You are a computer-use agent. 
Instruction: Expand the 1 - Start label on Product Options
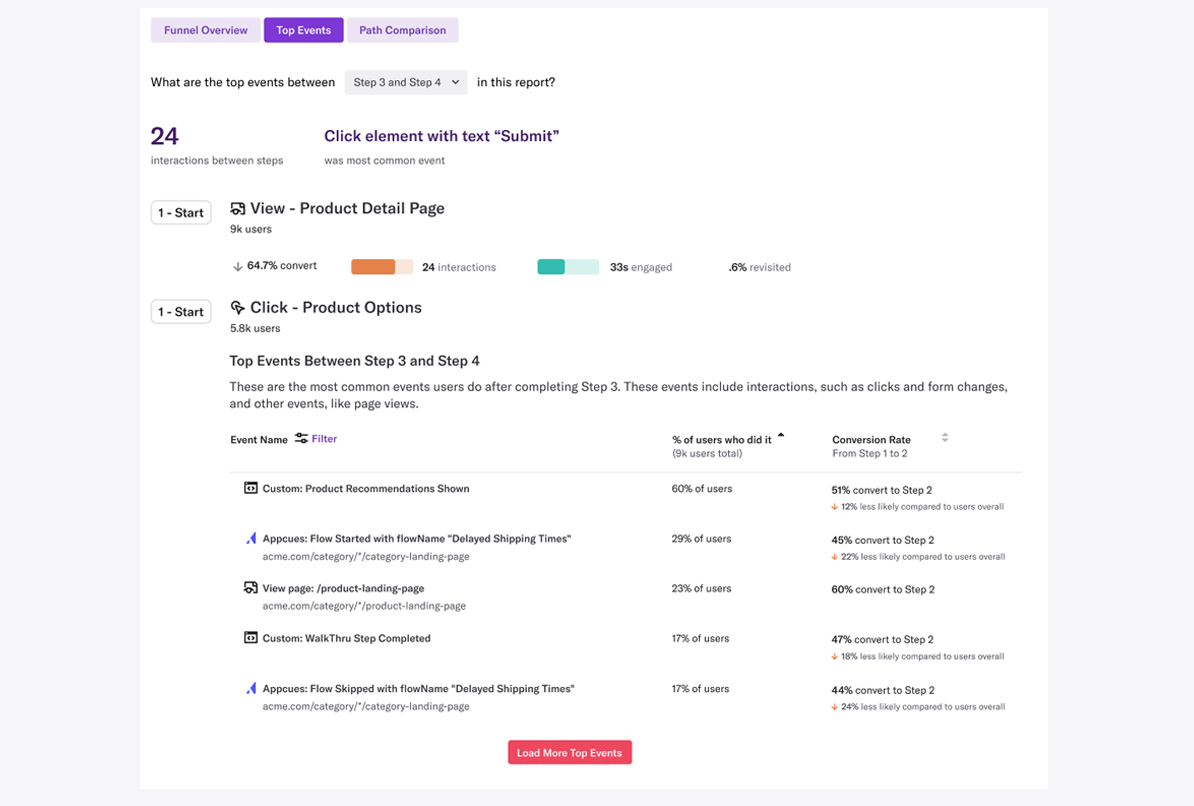click(180, 311)
